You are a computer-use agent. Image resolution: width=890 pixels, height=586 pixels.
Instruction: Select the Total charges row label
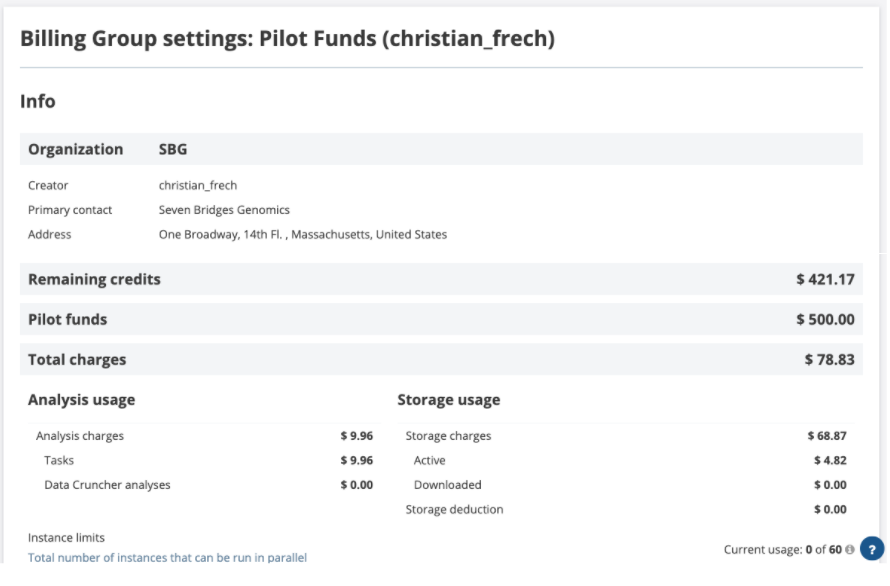(76, 358)
